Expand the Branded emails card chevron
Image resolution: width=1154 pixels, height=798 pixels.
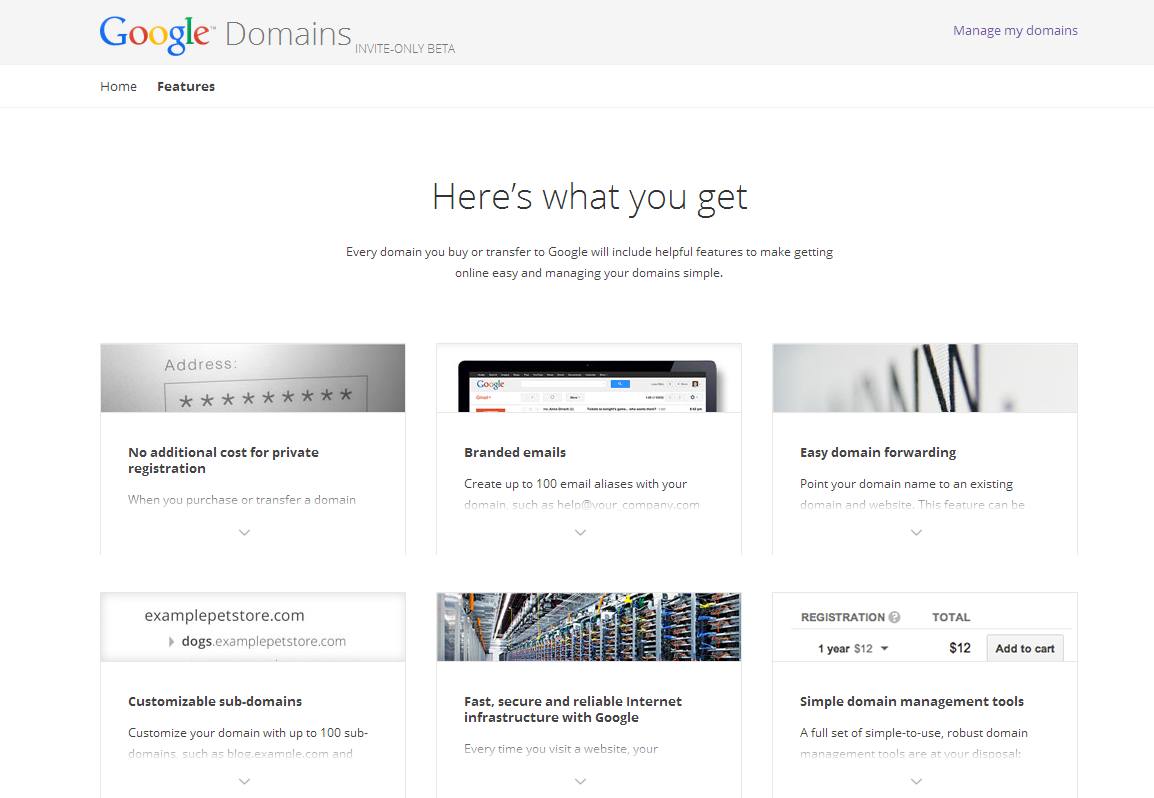pyautogui.click(x=580, y=532)
